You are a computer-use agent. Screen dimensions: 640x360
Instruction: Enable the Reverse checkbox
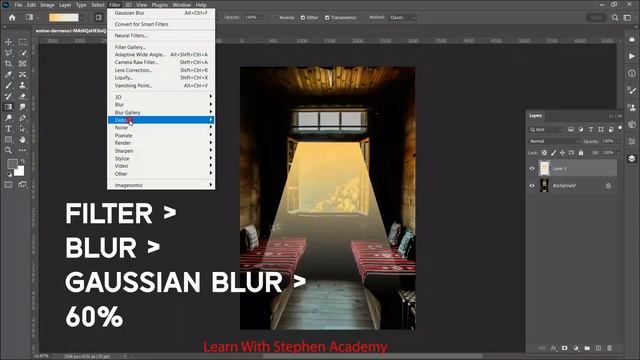coord(276,18)
